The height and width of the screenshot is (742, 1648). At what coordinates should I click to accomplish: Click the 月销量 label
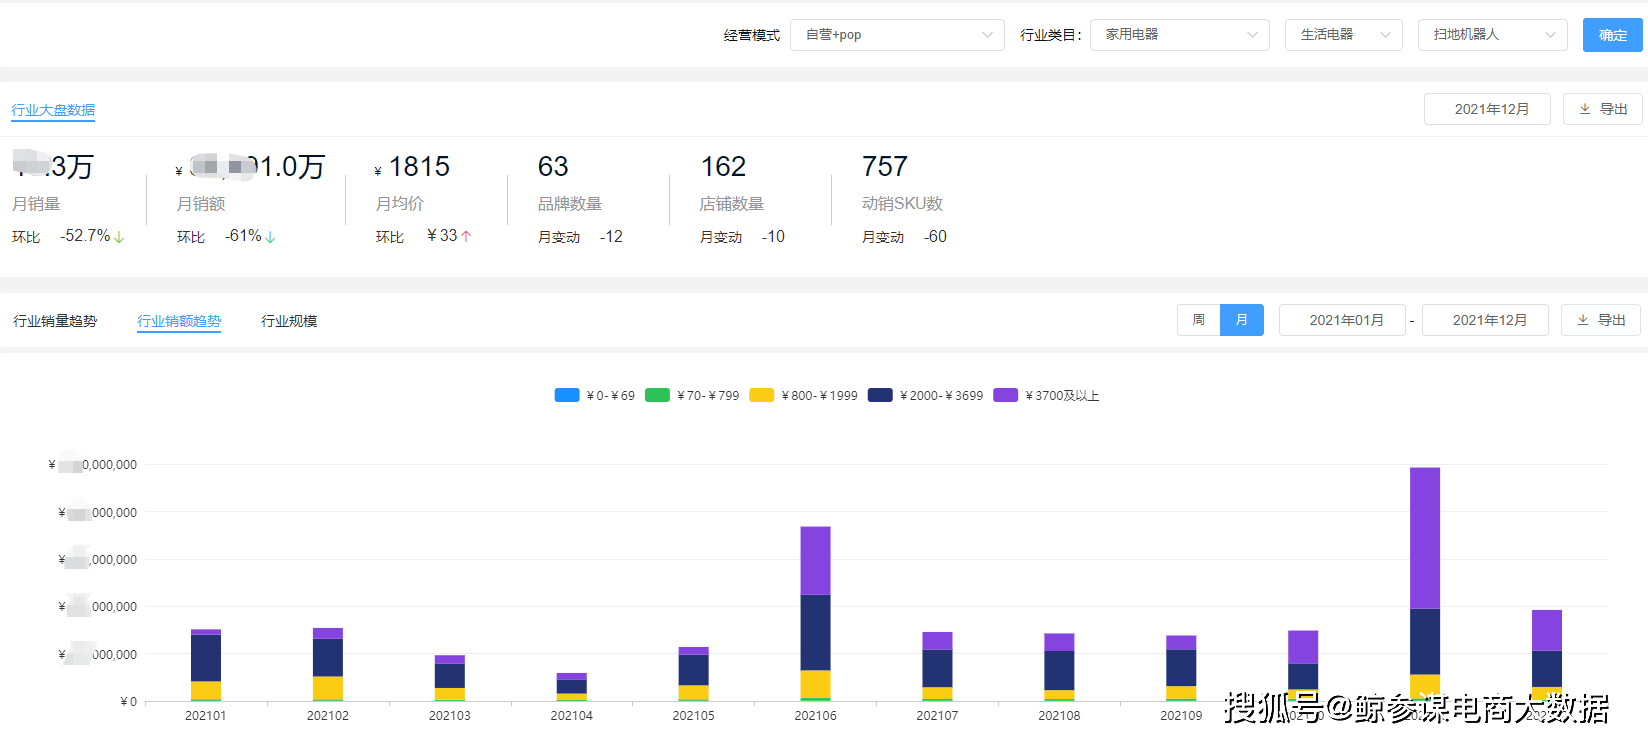tap(36, 204)
